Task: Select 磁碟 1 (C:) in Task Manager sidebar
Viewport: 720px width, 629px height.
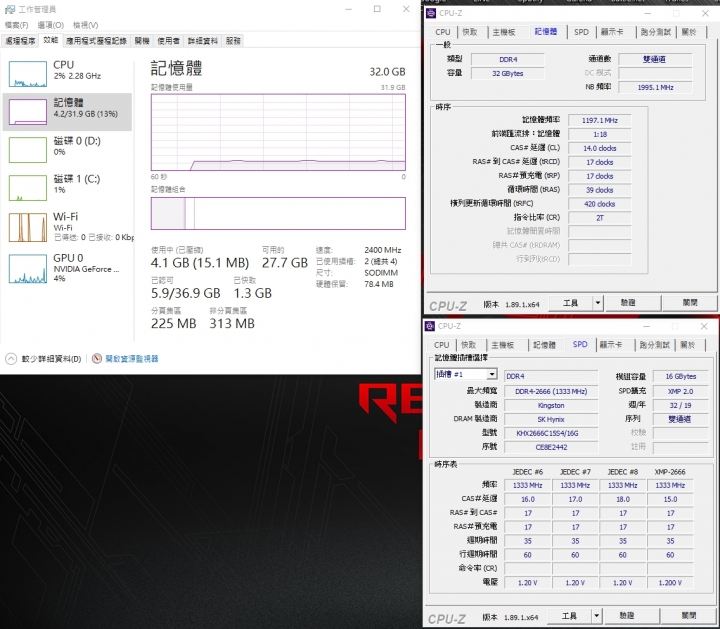Action: point(67,187)
